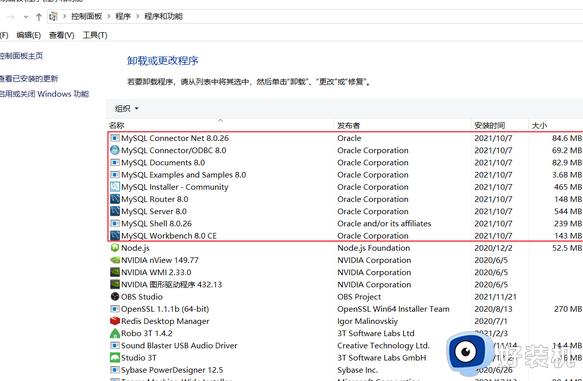This screenshot has height=381, width=583.
Task: Go up one folder level arrow
Action: pyautogui.click(x=39, y=17)
